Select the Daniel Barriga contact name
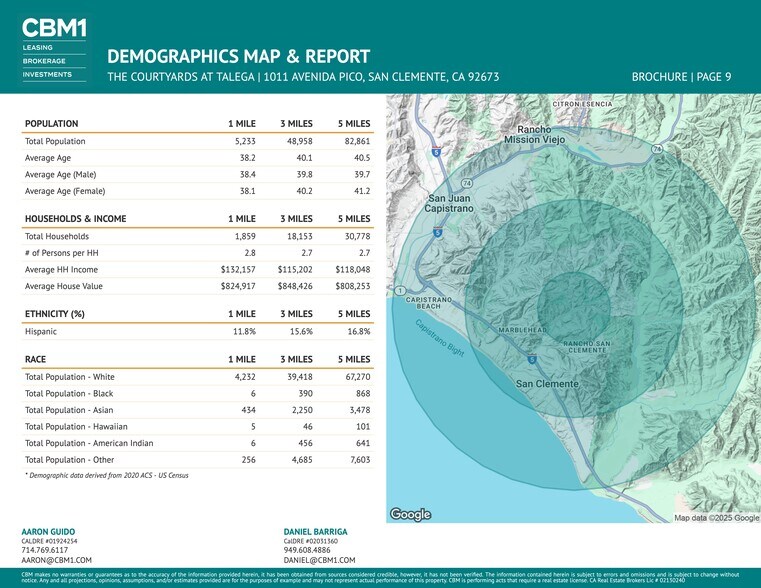This screenshot has height=588, width=761. tap(316, 531)
